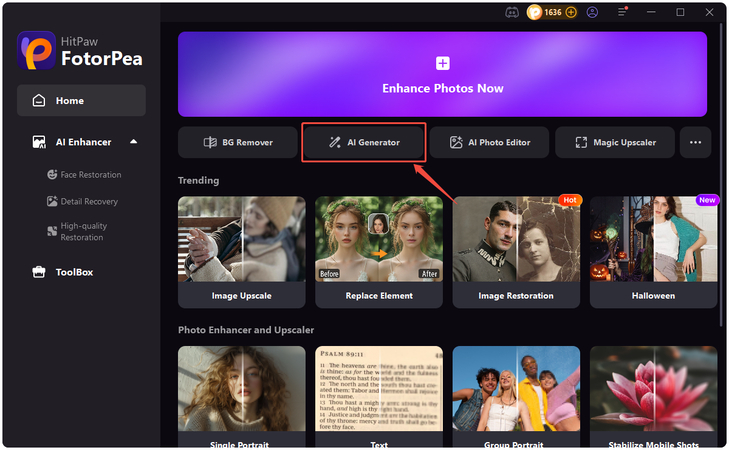
Task: Click the Image Restoration label
Action: pos(516,296)
